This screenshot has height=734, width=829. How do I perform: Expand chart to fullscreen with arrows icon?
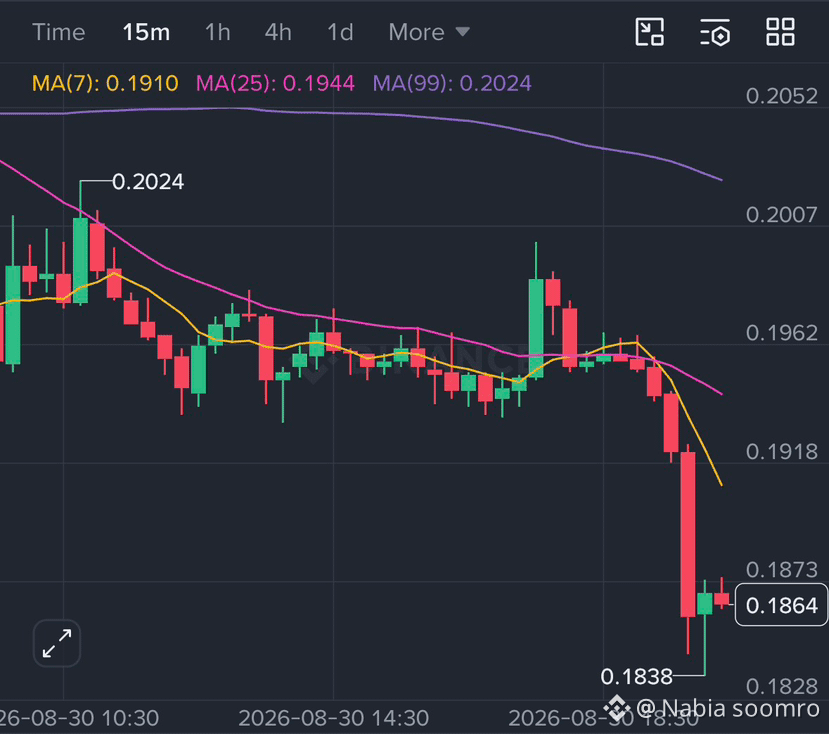click(x=57, y=643)
